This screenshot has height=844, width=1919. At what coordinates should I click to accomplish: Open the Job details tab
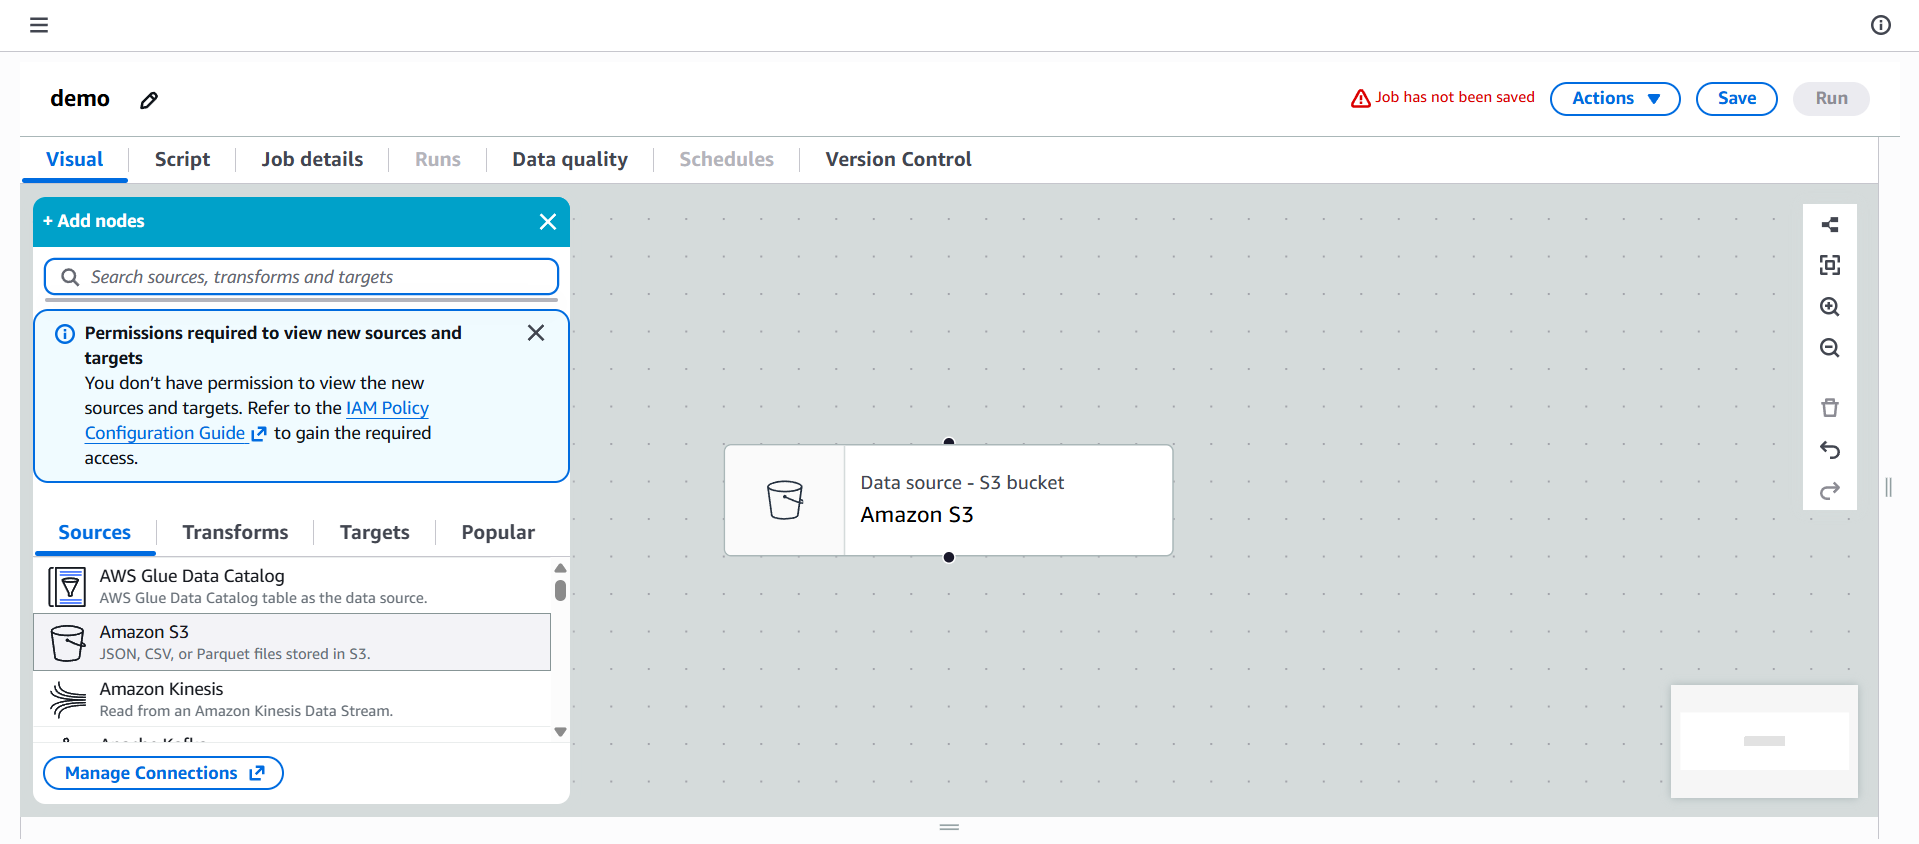click(312, 160)
